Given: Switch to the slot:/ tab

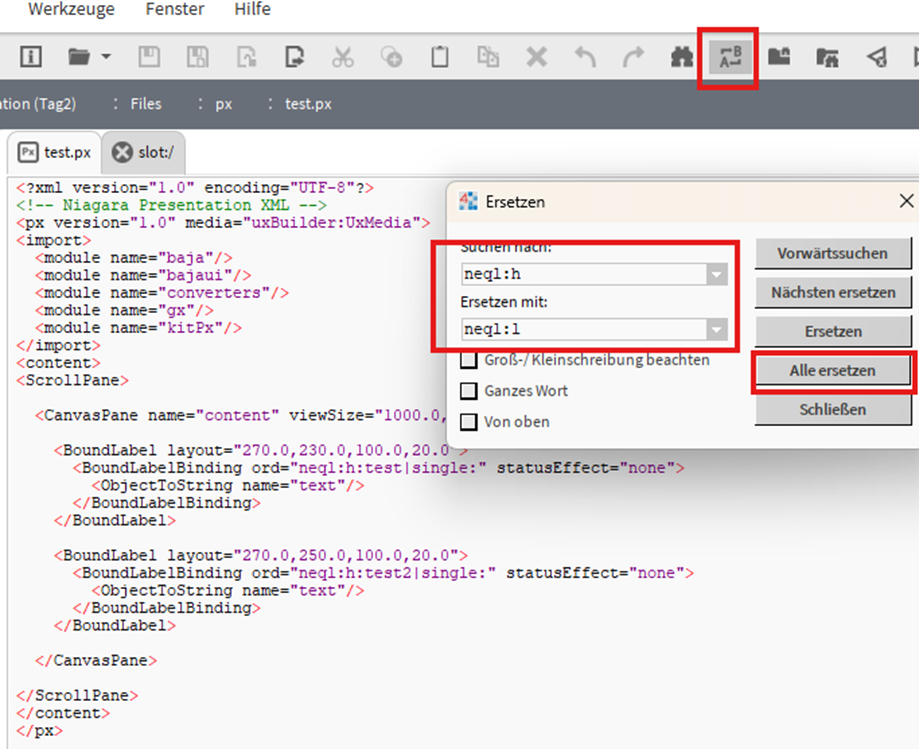Looking at the screenshot, I should (144, 152).
